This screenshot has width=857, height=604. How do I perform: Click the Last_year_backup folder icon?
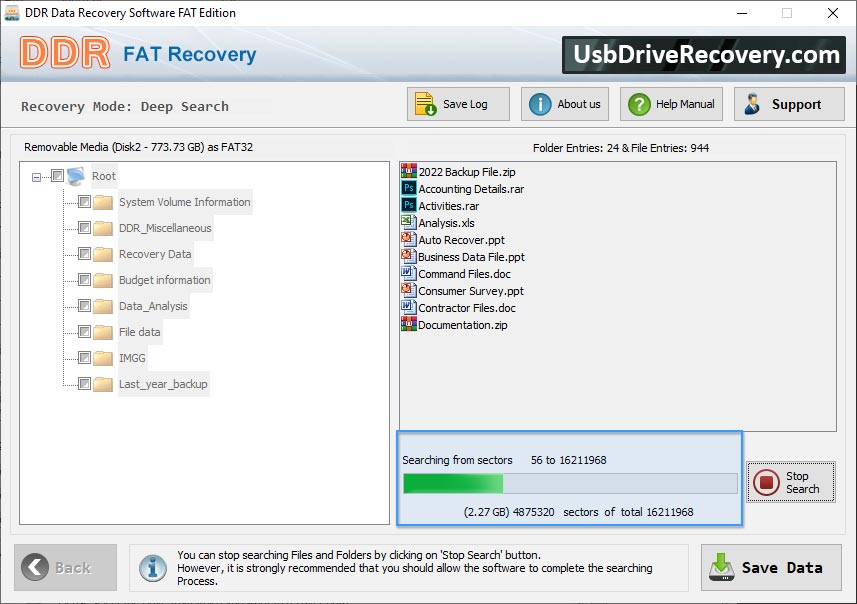tap(103, 384)
